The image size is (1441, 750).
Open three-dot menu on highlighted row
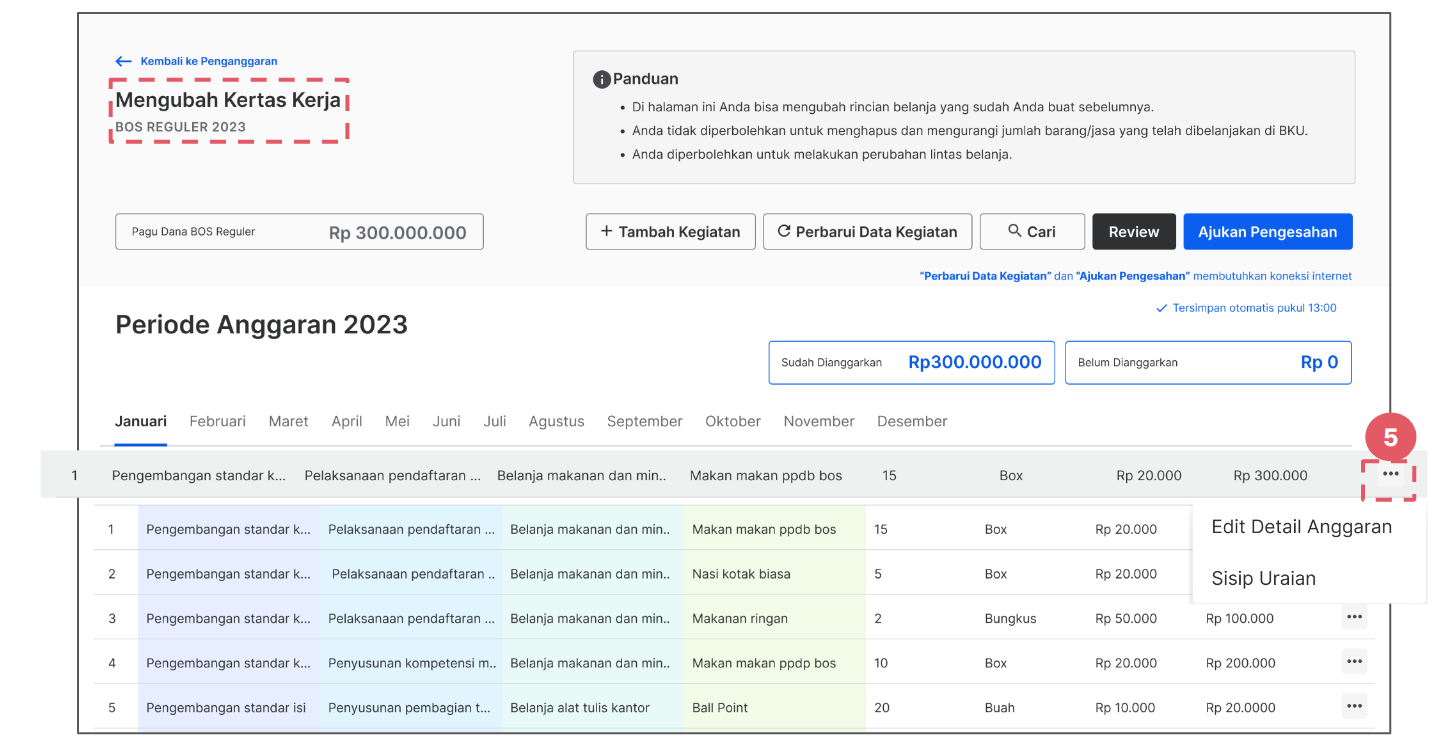coord(1390,474)
